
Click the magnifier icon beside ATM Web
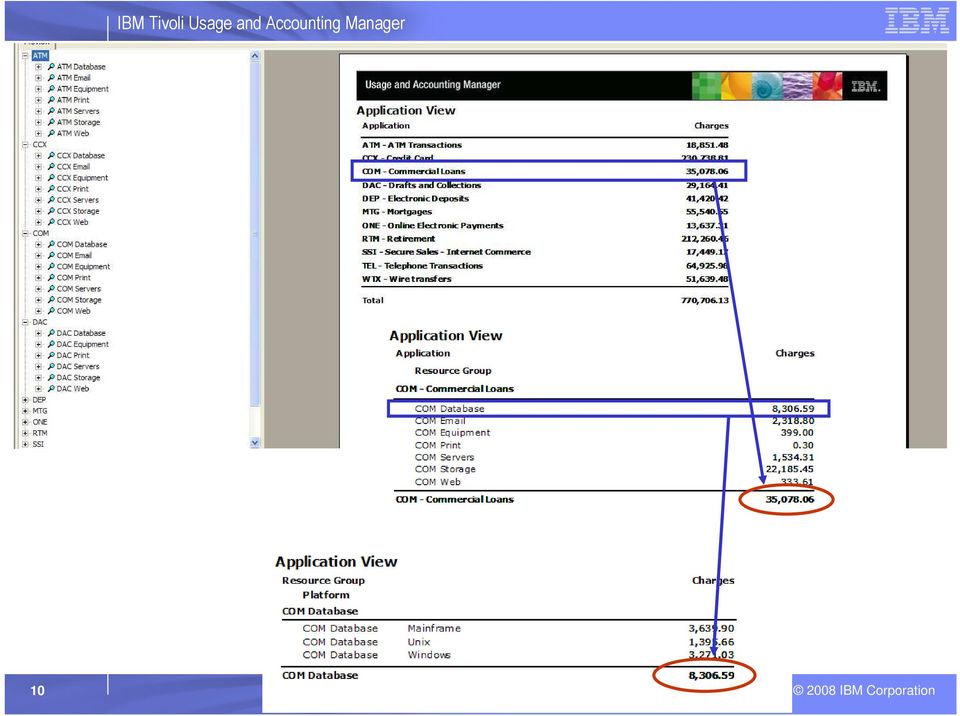tap(51, 133)
